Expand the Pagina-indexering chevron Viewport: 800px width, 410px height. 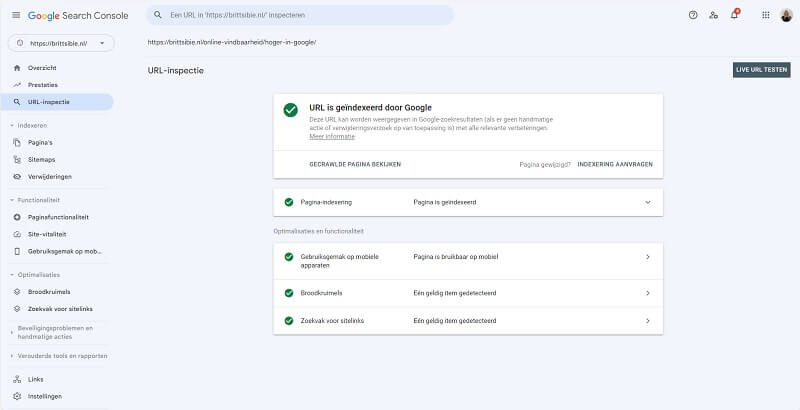click(x=647, y=202)
